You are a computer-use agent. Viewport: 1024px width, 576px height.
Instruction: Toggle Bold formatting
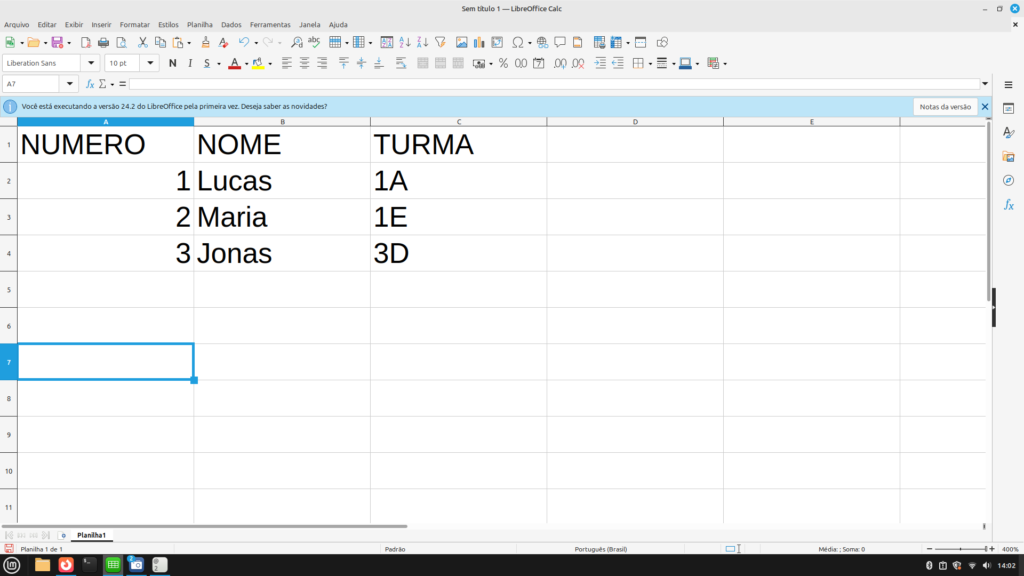point(172,63)
